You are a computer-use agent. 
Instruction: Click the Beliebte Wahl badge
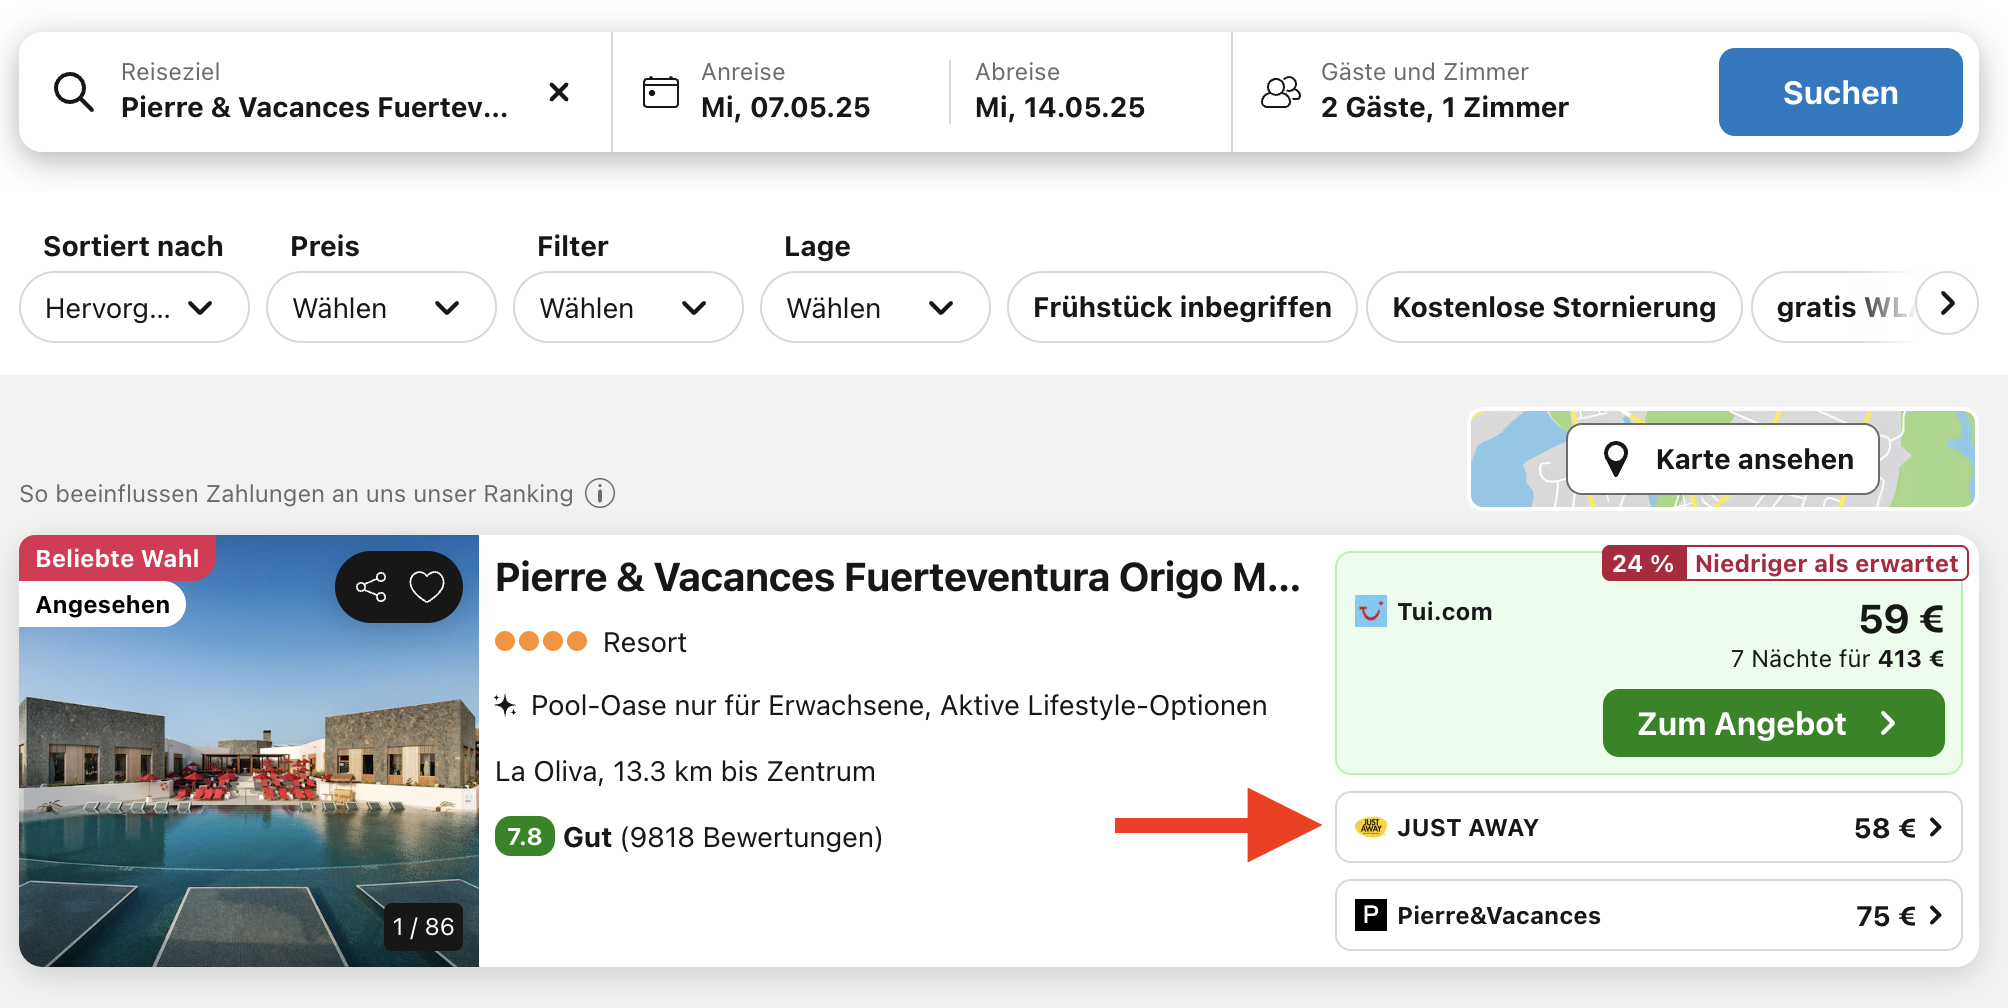(x=117, y=558)
